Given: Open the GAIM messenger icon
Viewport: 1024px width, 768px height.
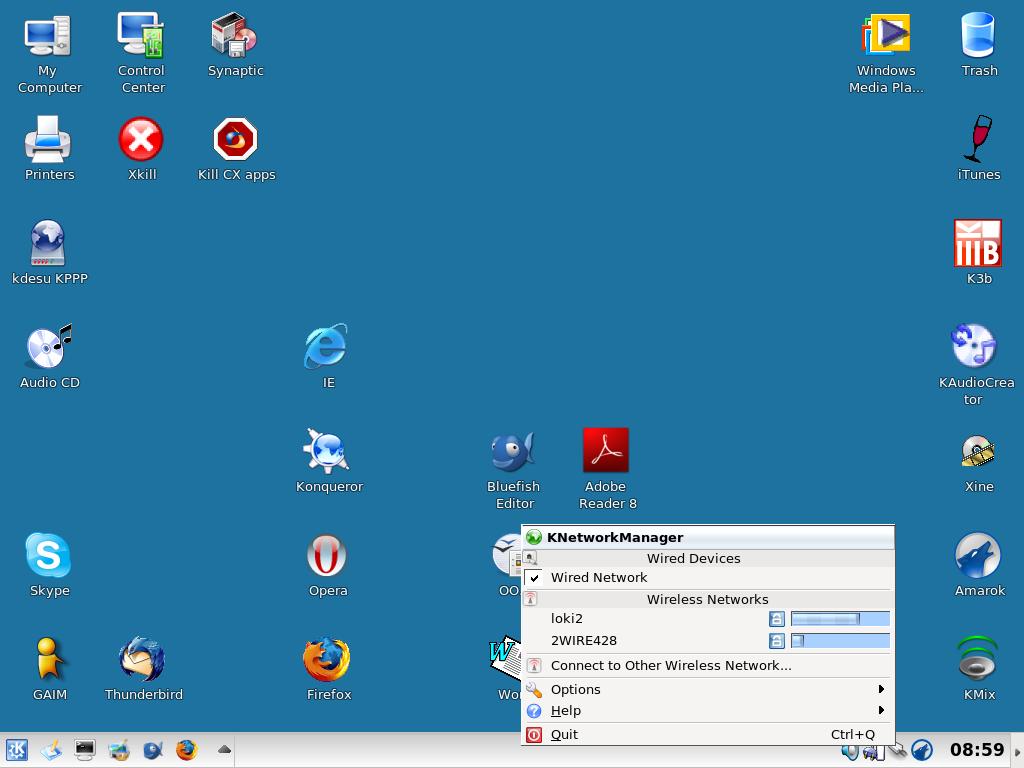Looking at the screenshot, I should point(49,669).
